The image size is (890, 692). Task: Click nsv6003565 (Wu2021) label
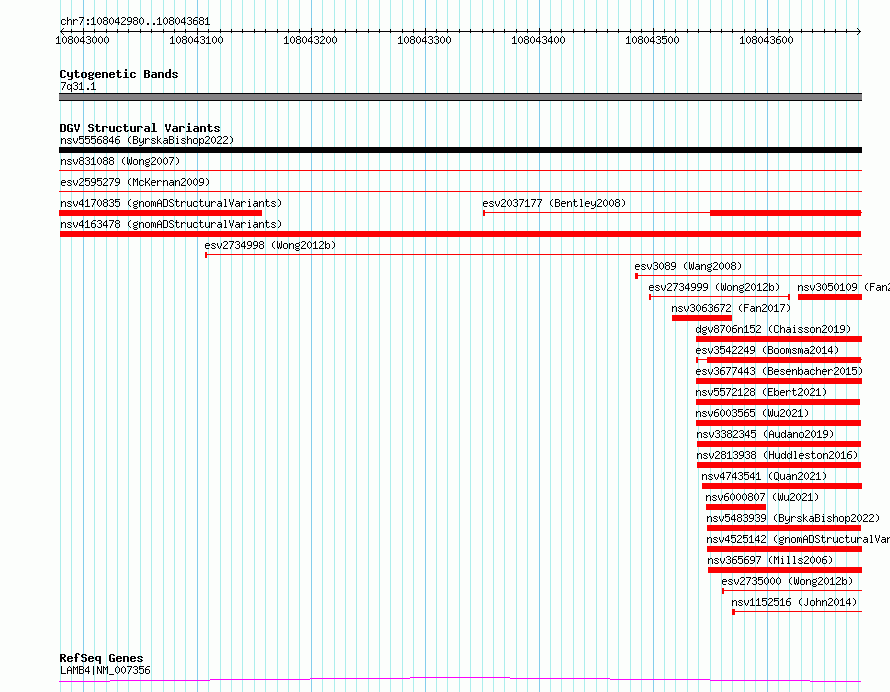click(752, 413)
